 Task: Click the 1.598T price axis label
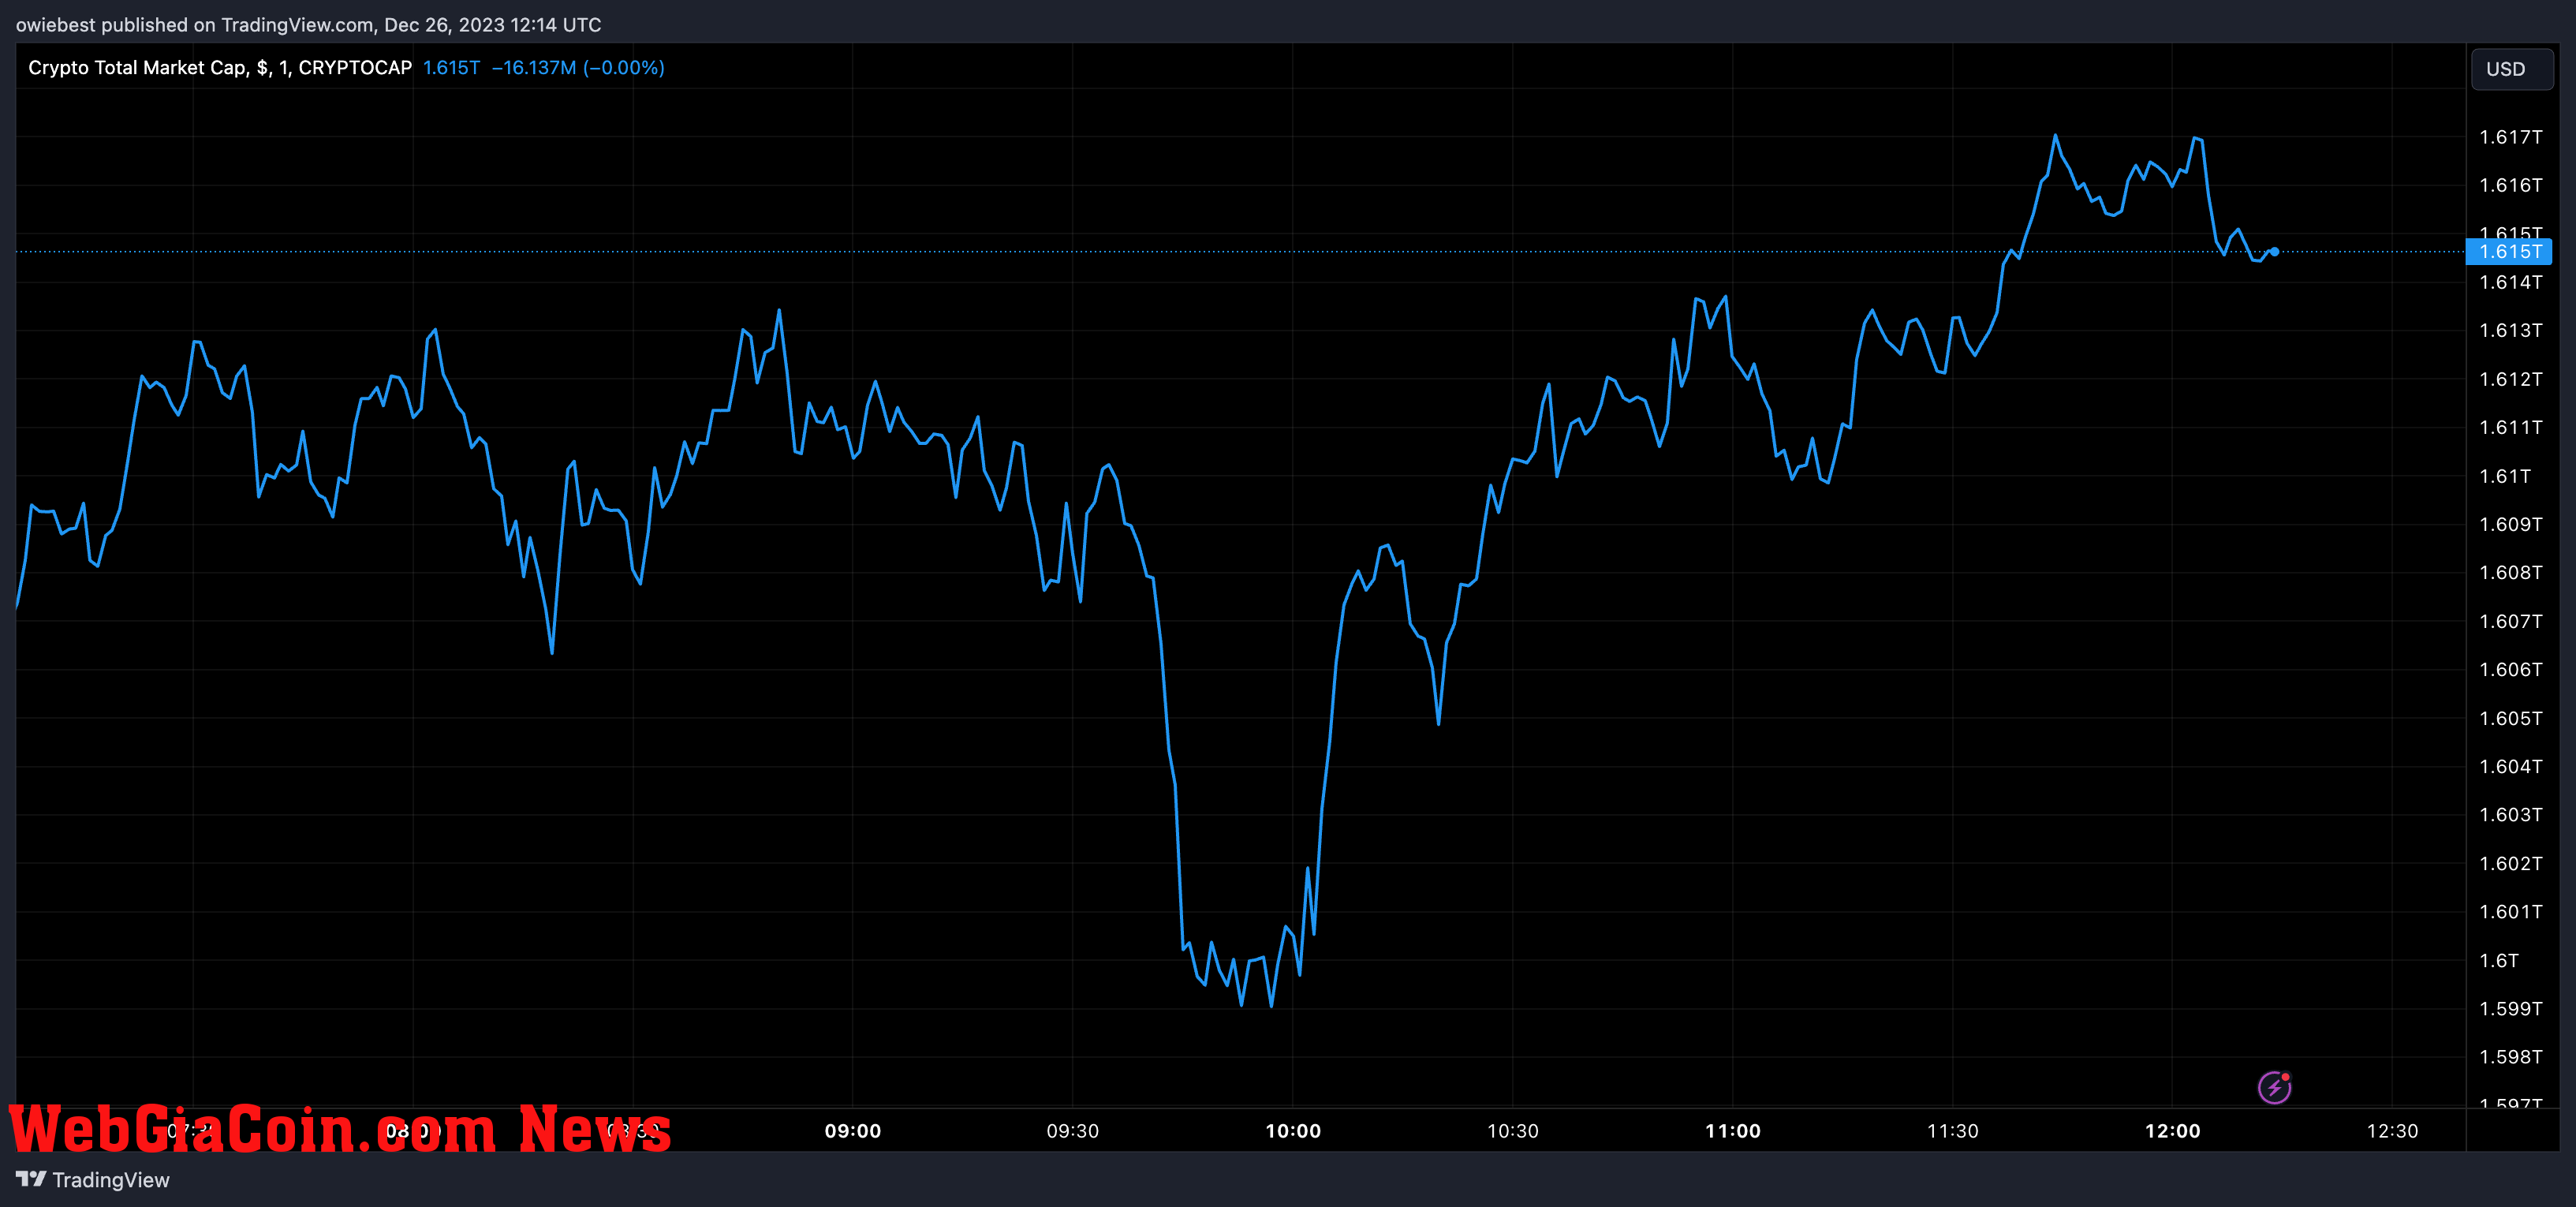tap(2510, 1056)
